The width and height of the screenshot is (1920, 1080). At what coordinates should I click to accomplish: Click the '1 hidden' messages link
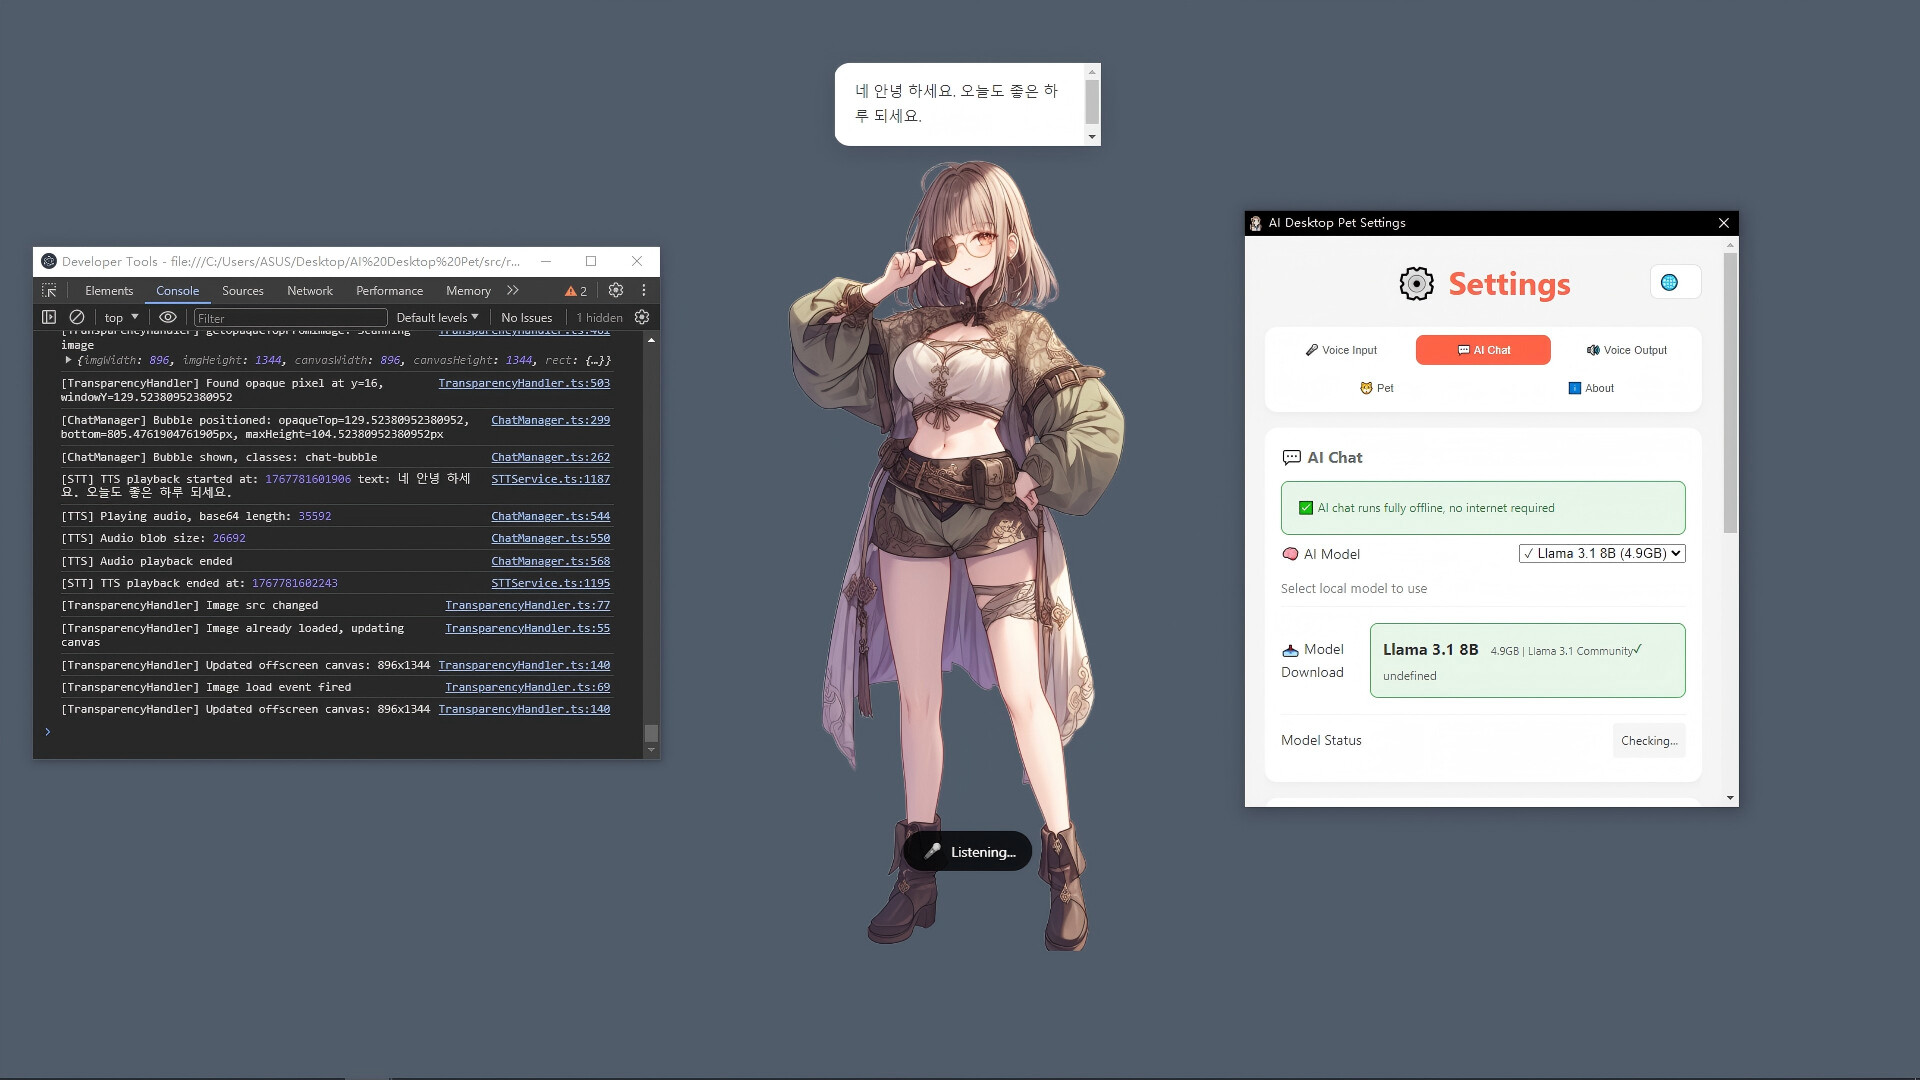[599, 317]
